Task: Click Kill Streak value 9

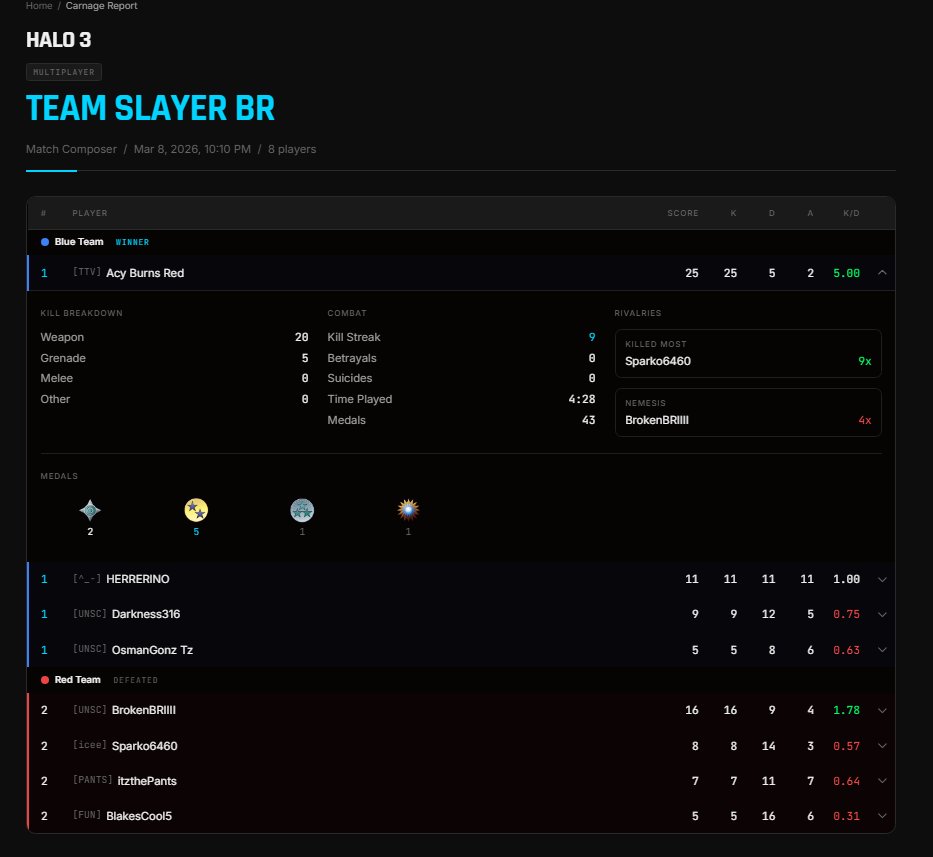Action: pos(591,337)
